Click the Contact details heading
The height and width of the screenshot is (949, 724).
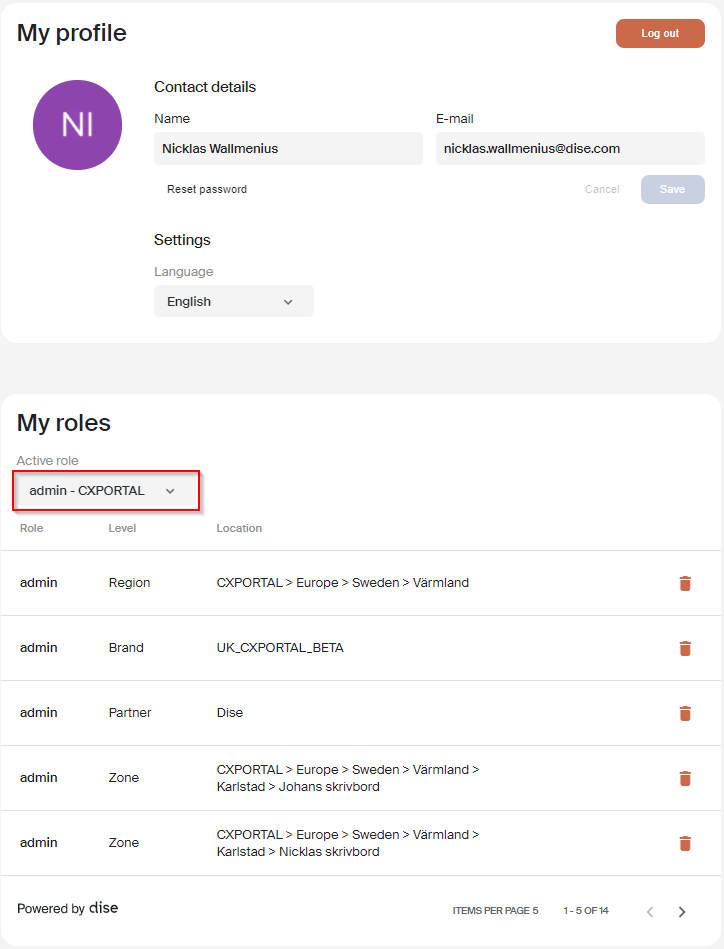[x=205, y=87]
